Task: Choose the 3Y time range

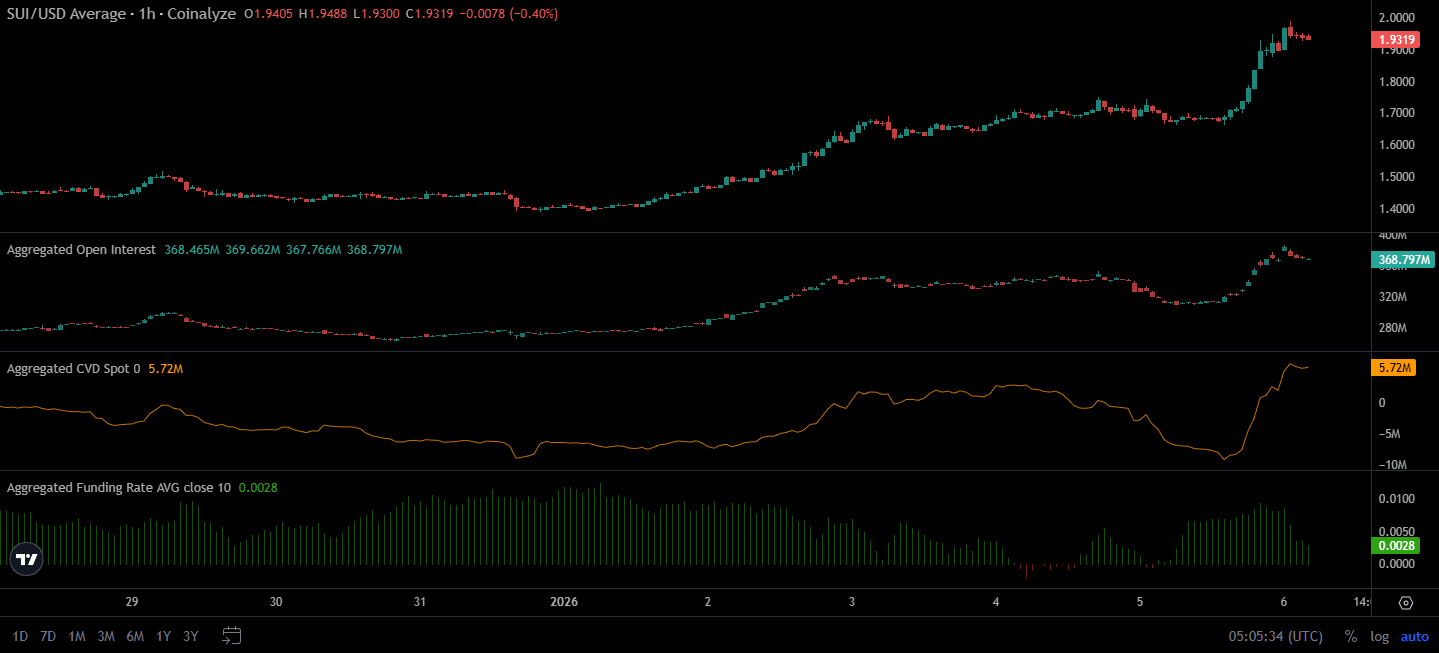Action: (x=191, y=636)
